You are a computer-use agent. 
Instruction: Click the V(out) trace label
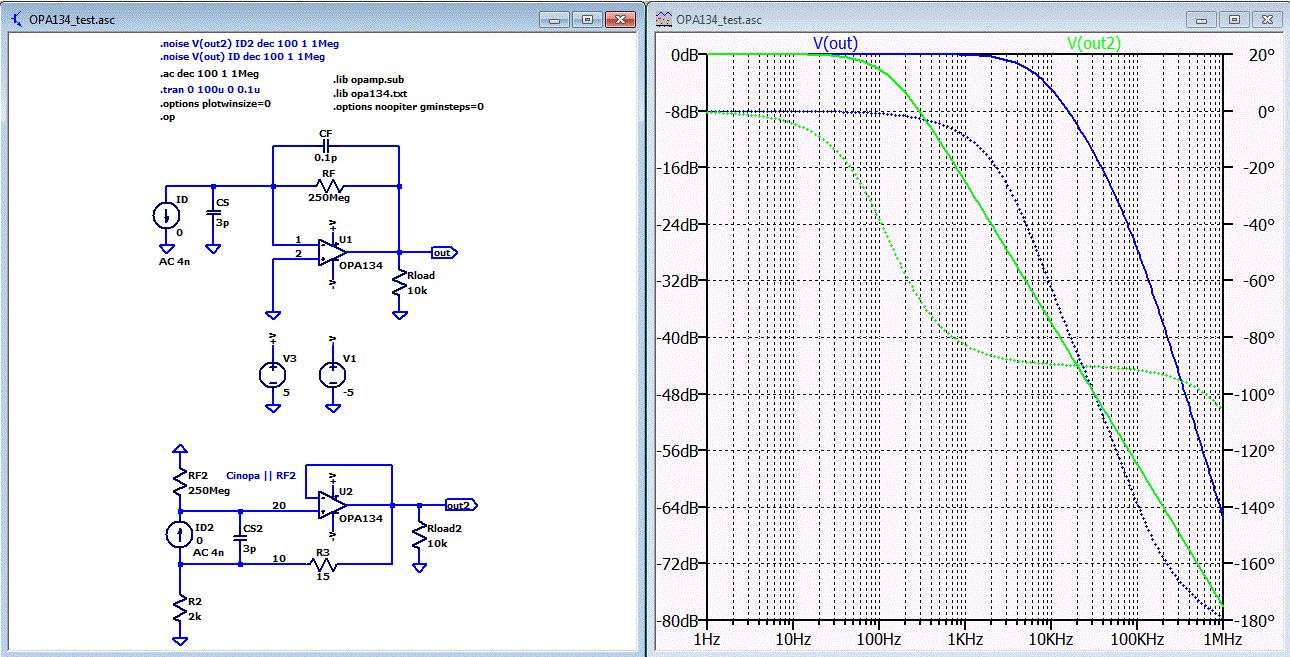[834, 43]
